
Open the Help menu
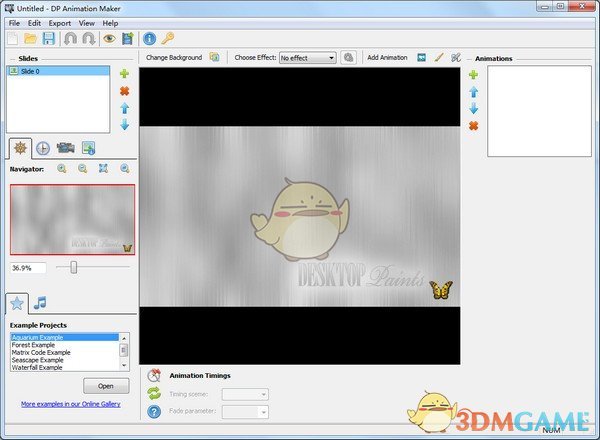[x=110, y=23]
